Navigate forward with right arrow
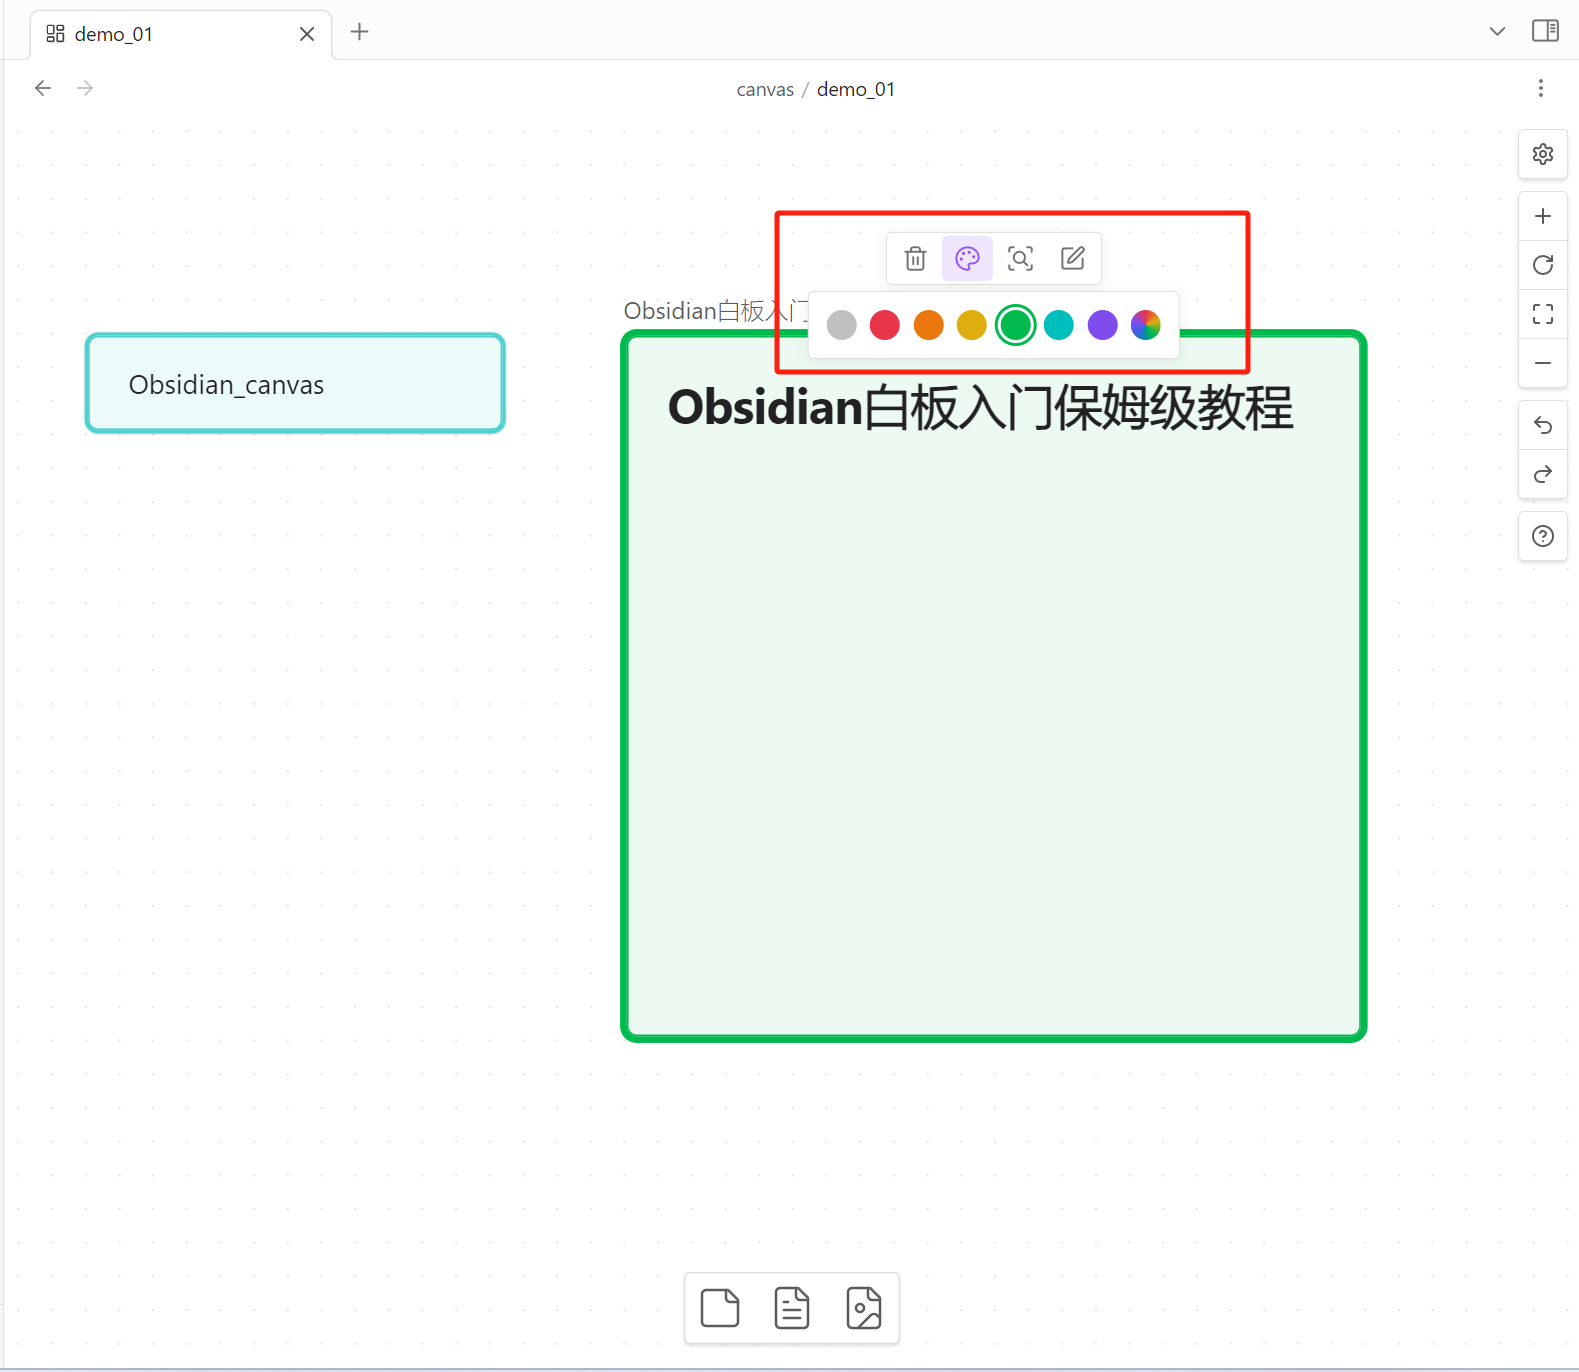Viewport: 1579px width, 1372px height. pyautogui.click(x=86, y=88)
